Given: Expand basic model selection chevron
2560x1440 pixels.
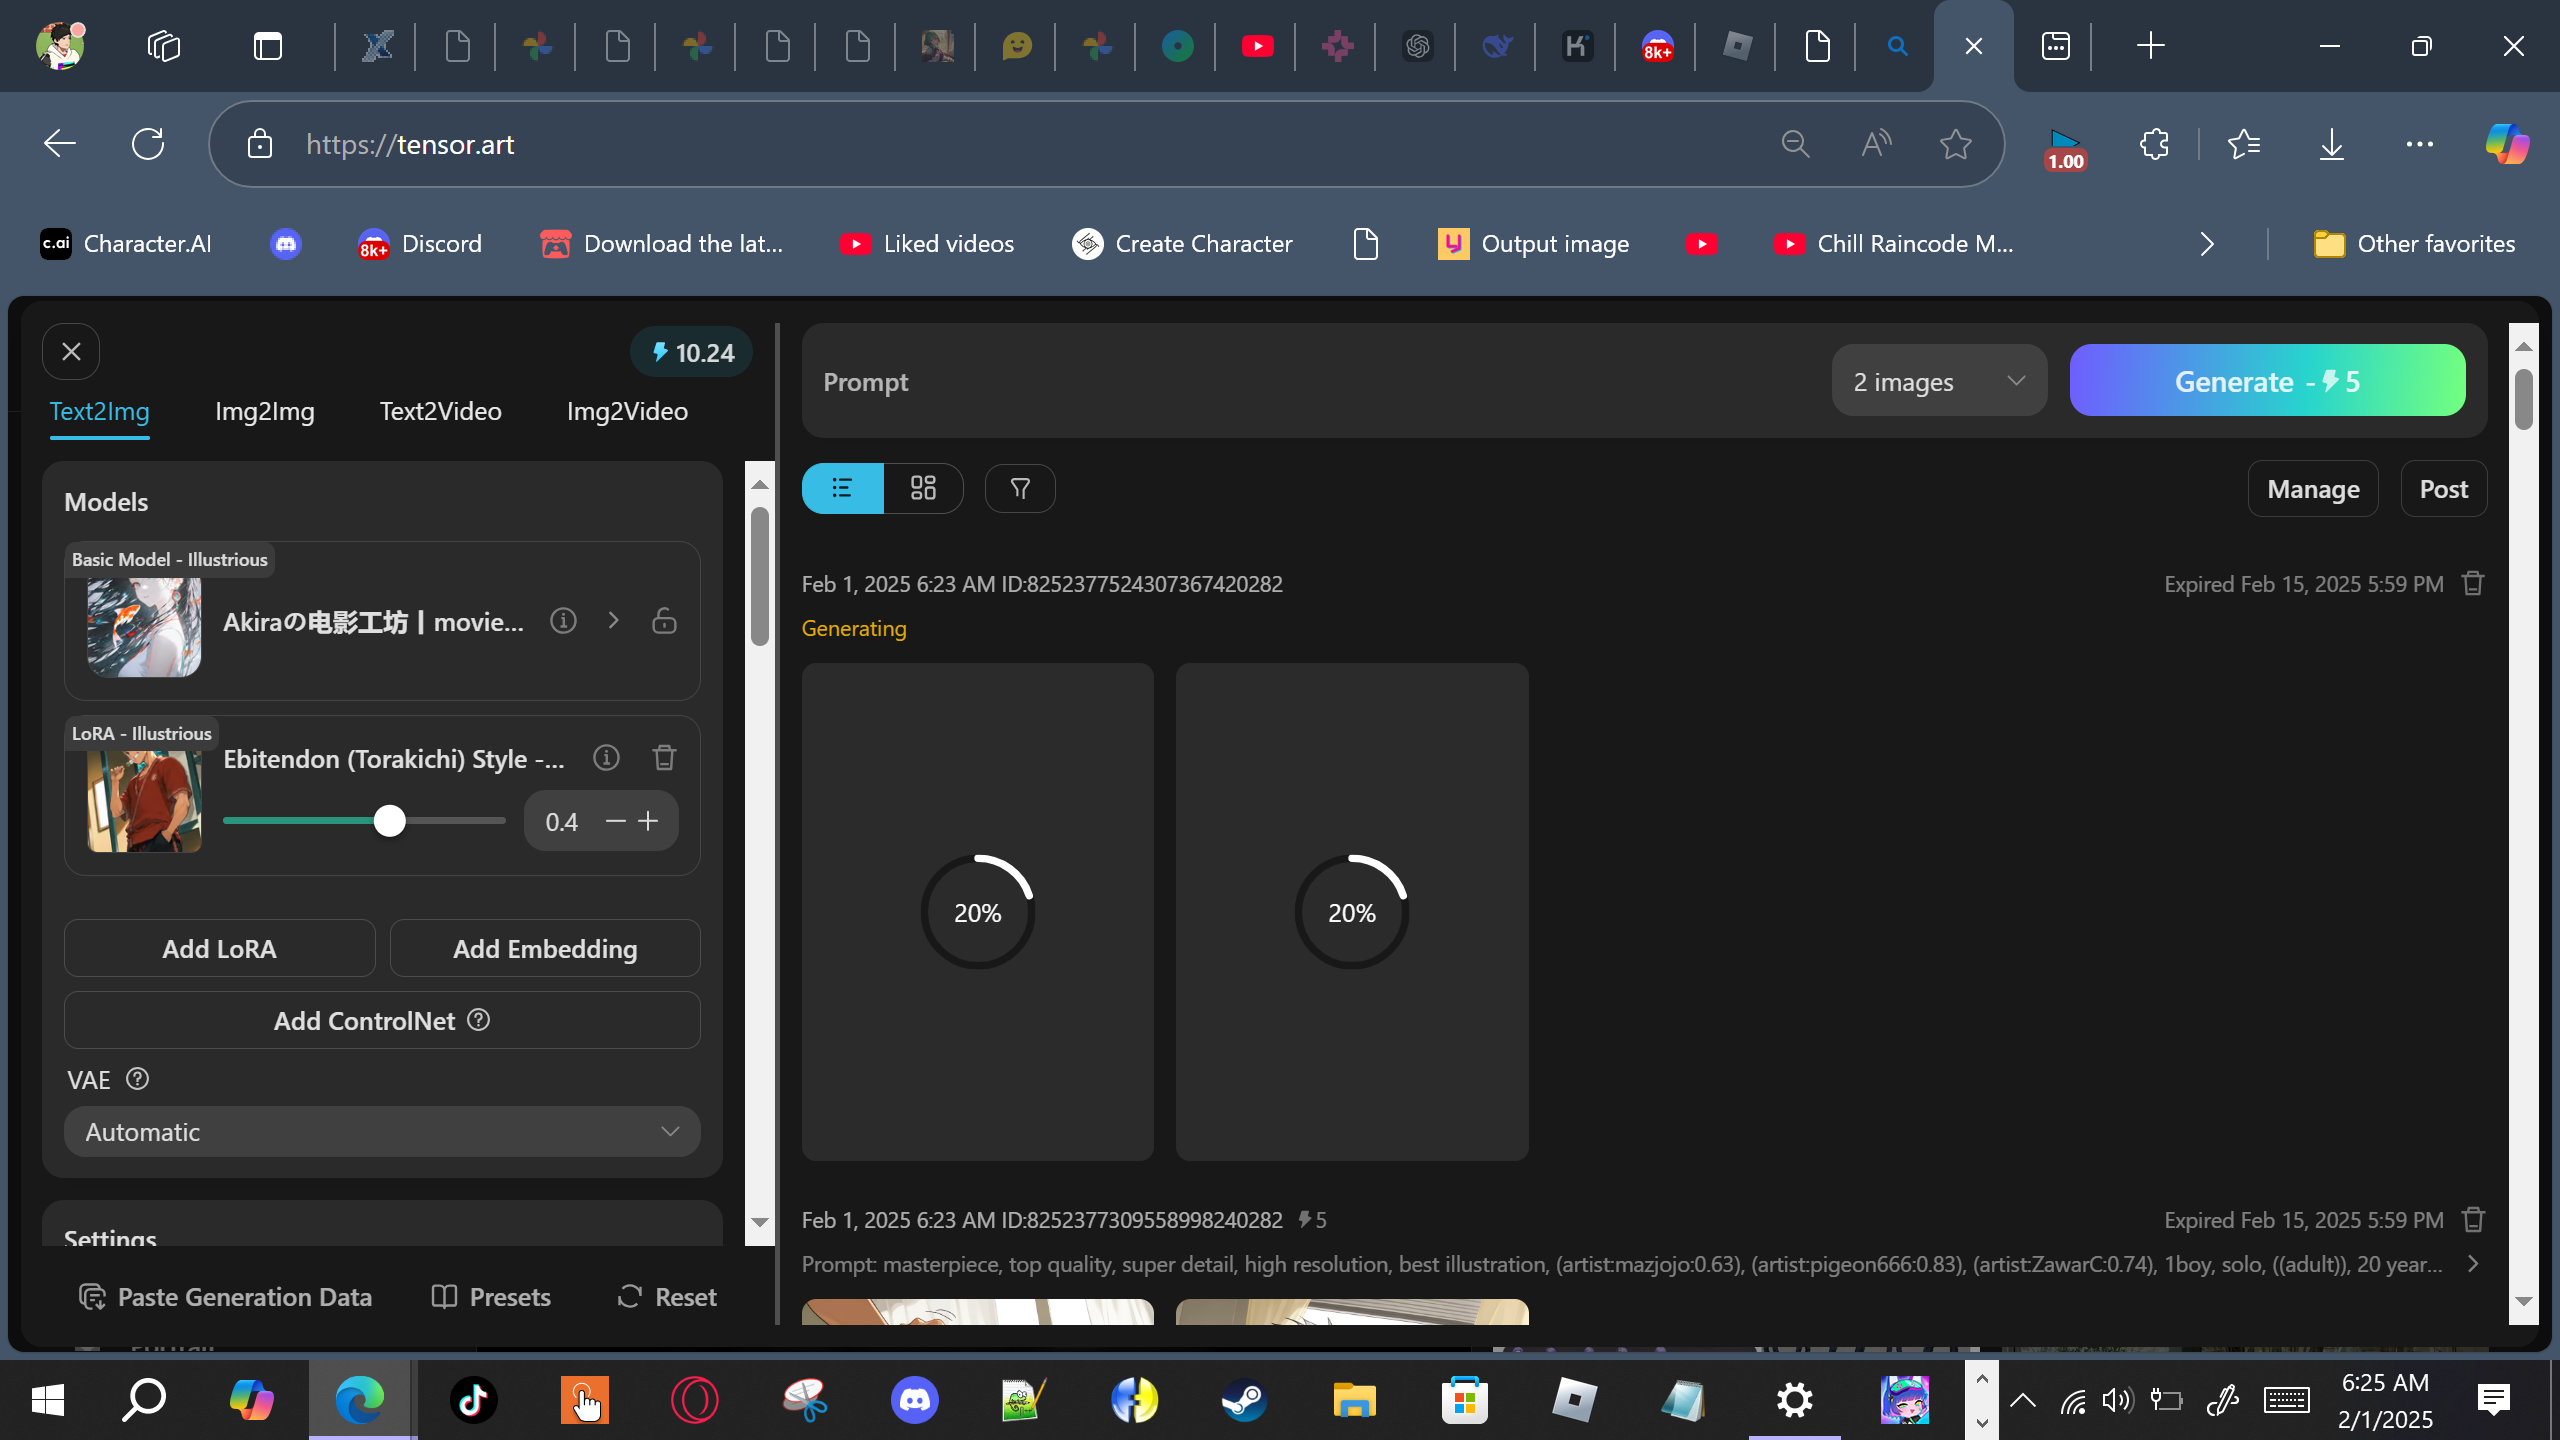Looking at the screenshot, I should click(613, 621).
